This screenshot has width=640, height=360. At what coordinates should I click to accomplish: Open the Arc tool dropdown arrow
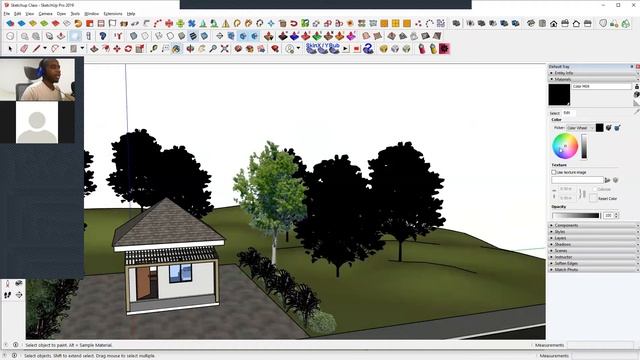pyautogui.click(x=63, y=49)
